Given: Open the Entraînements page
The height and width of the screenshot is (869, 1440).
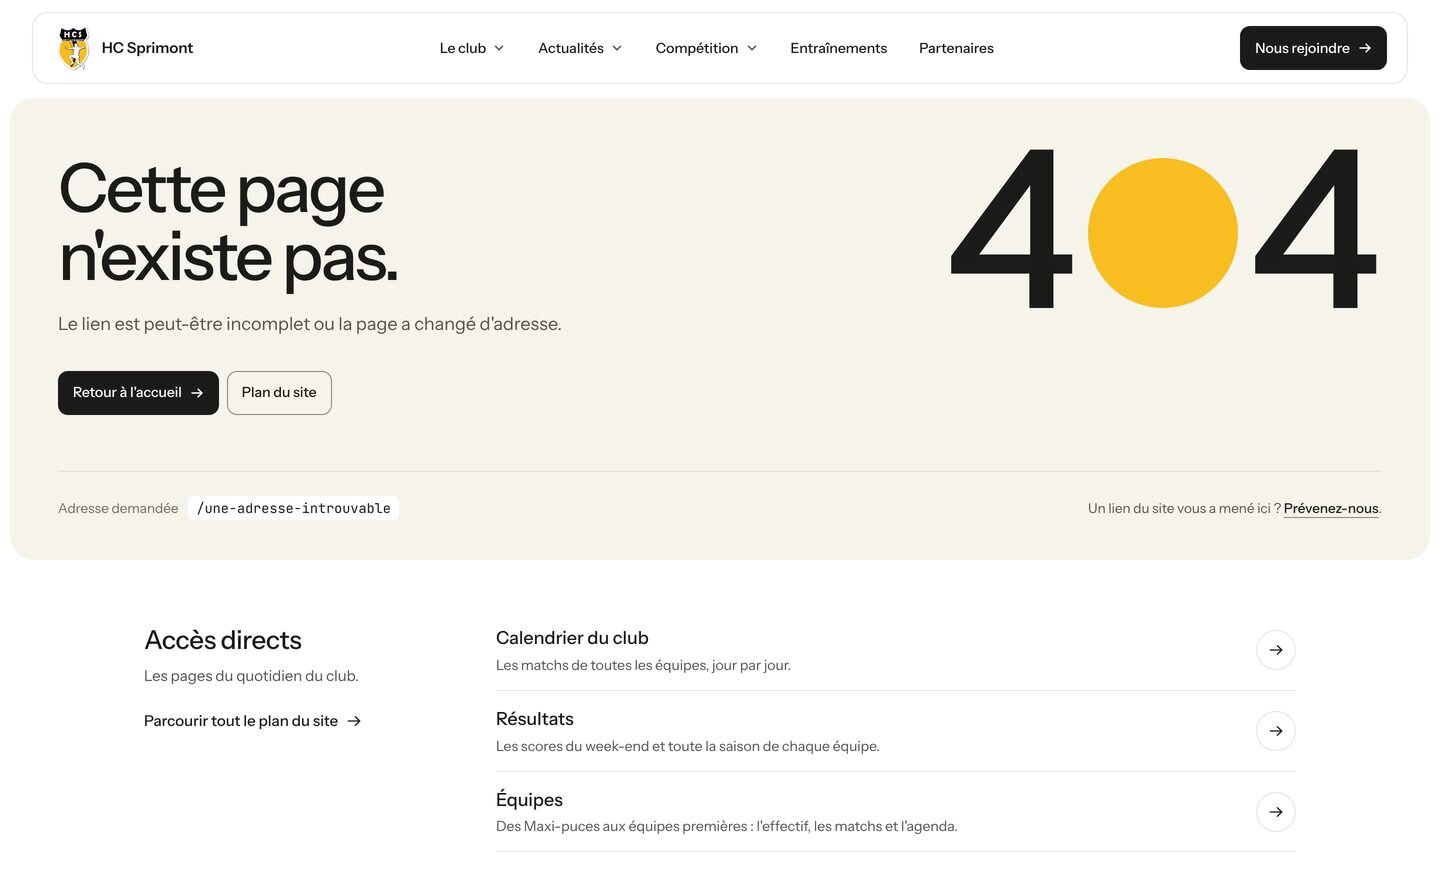Looking at the screenshot, I should (x=838, y=48).
